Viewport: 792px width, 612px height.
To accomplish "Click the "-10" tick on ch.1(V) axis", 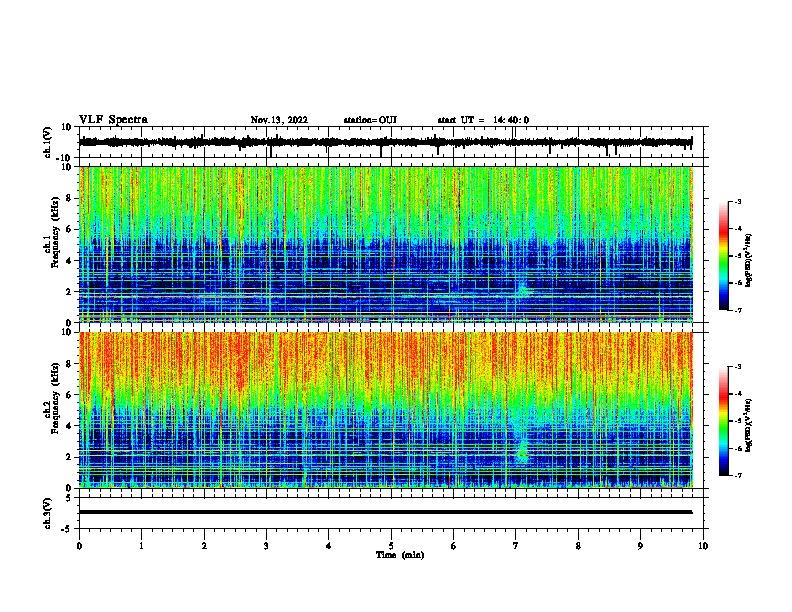I will 65,158.
